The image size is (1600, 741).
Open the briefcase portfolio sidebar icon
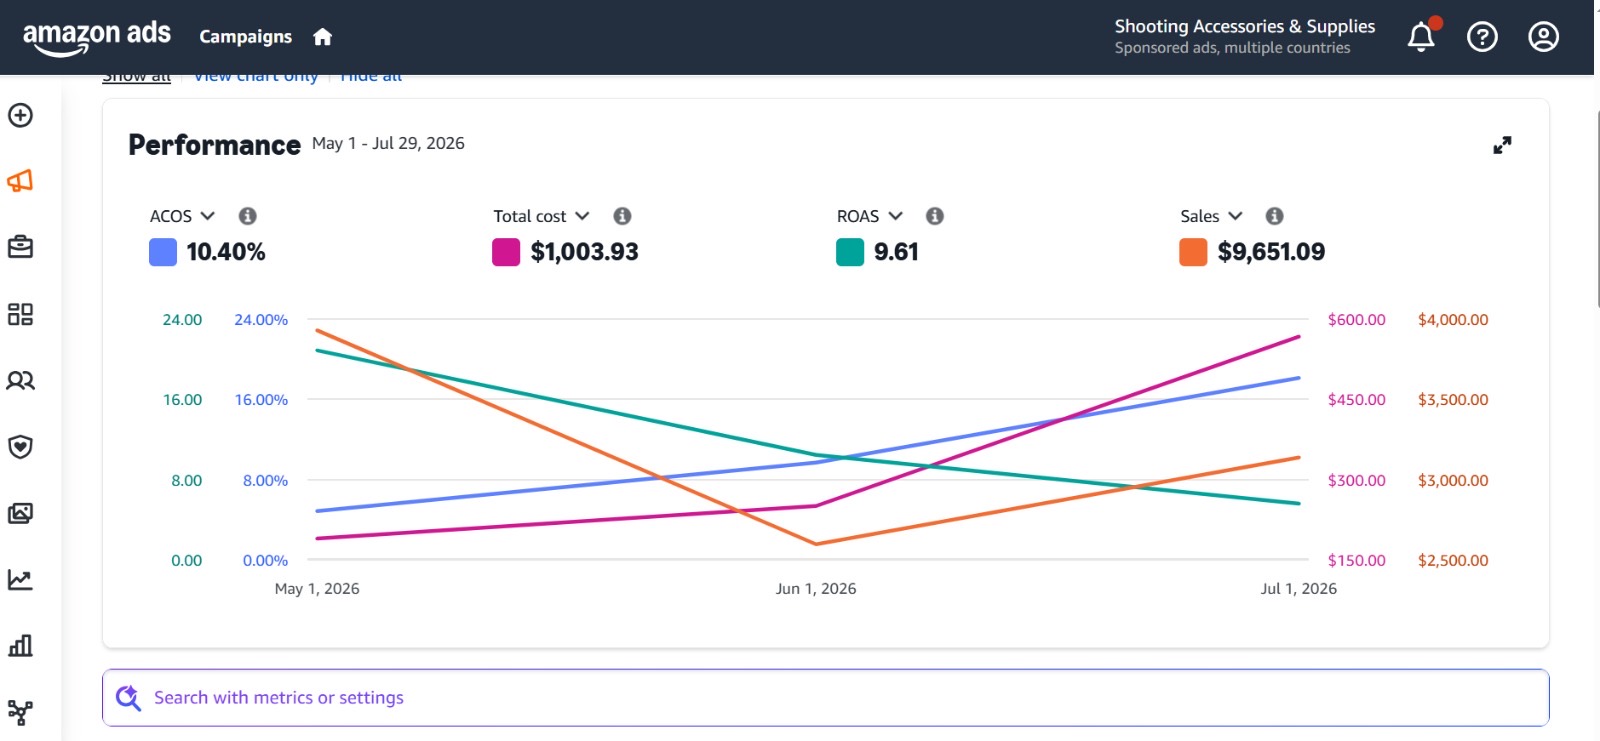pyautogui.click(x=20, y=247)
